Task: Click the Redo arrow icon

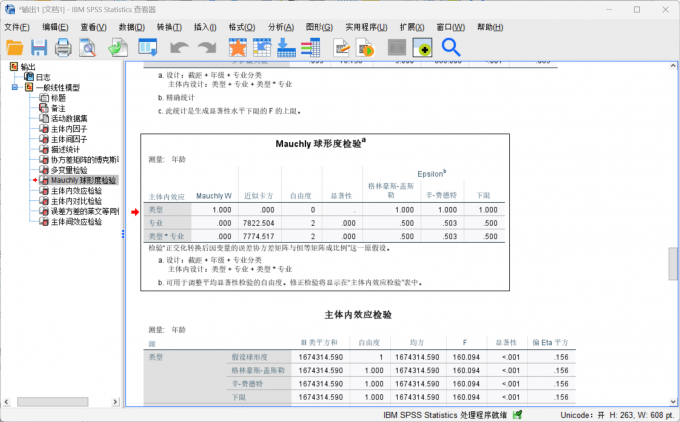Action: click(x=206, y=47)
